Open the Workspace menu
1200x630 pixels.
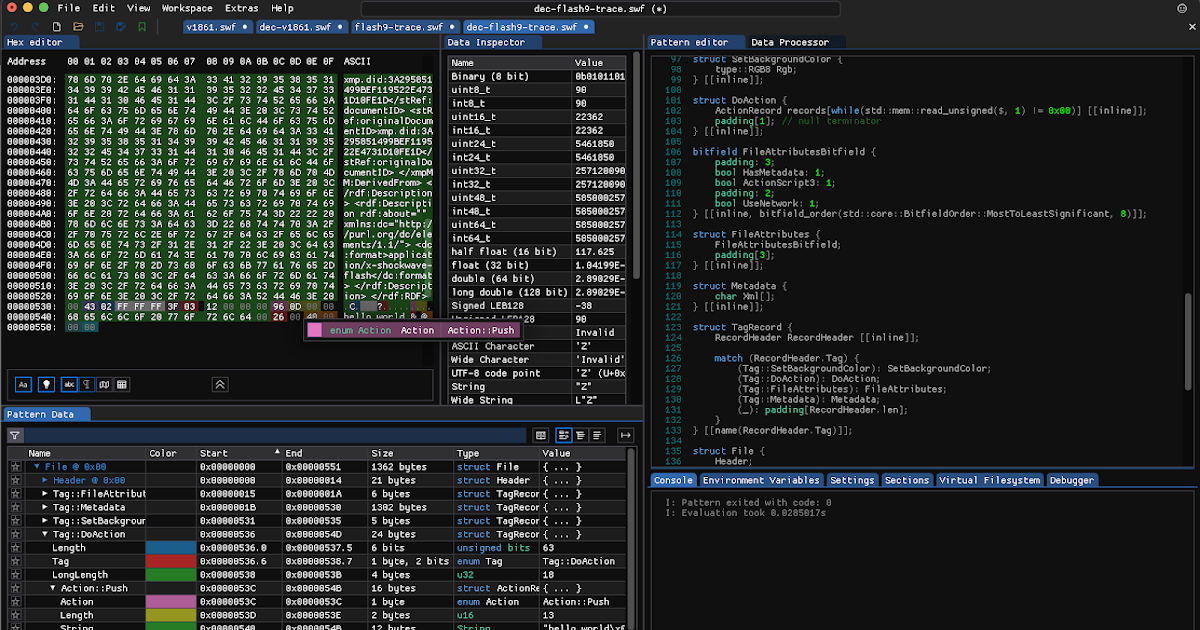187,8
